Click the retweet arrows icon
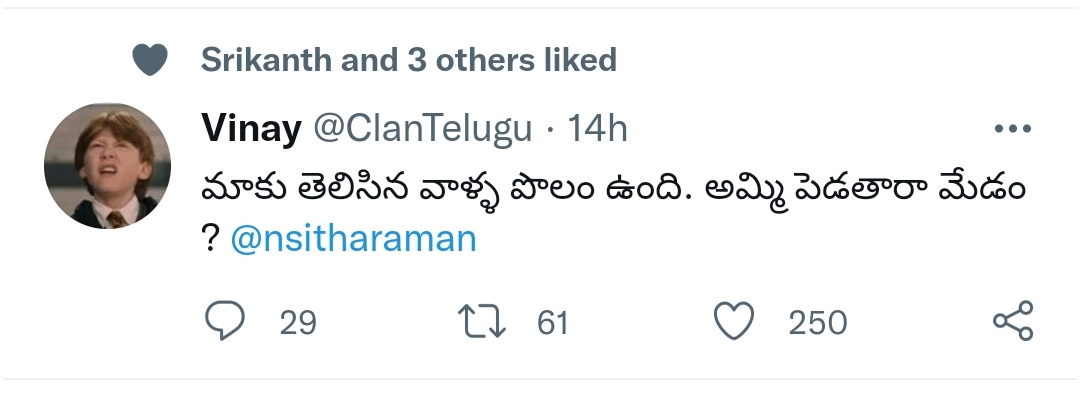This screenshot has width=1080, height=396. coord(482,322)
